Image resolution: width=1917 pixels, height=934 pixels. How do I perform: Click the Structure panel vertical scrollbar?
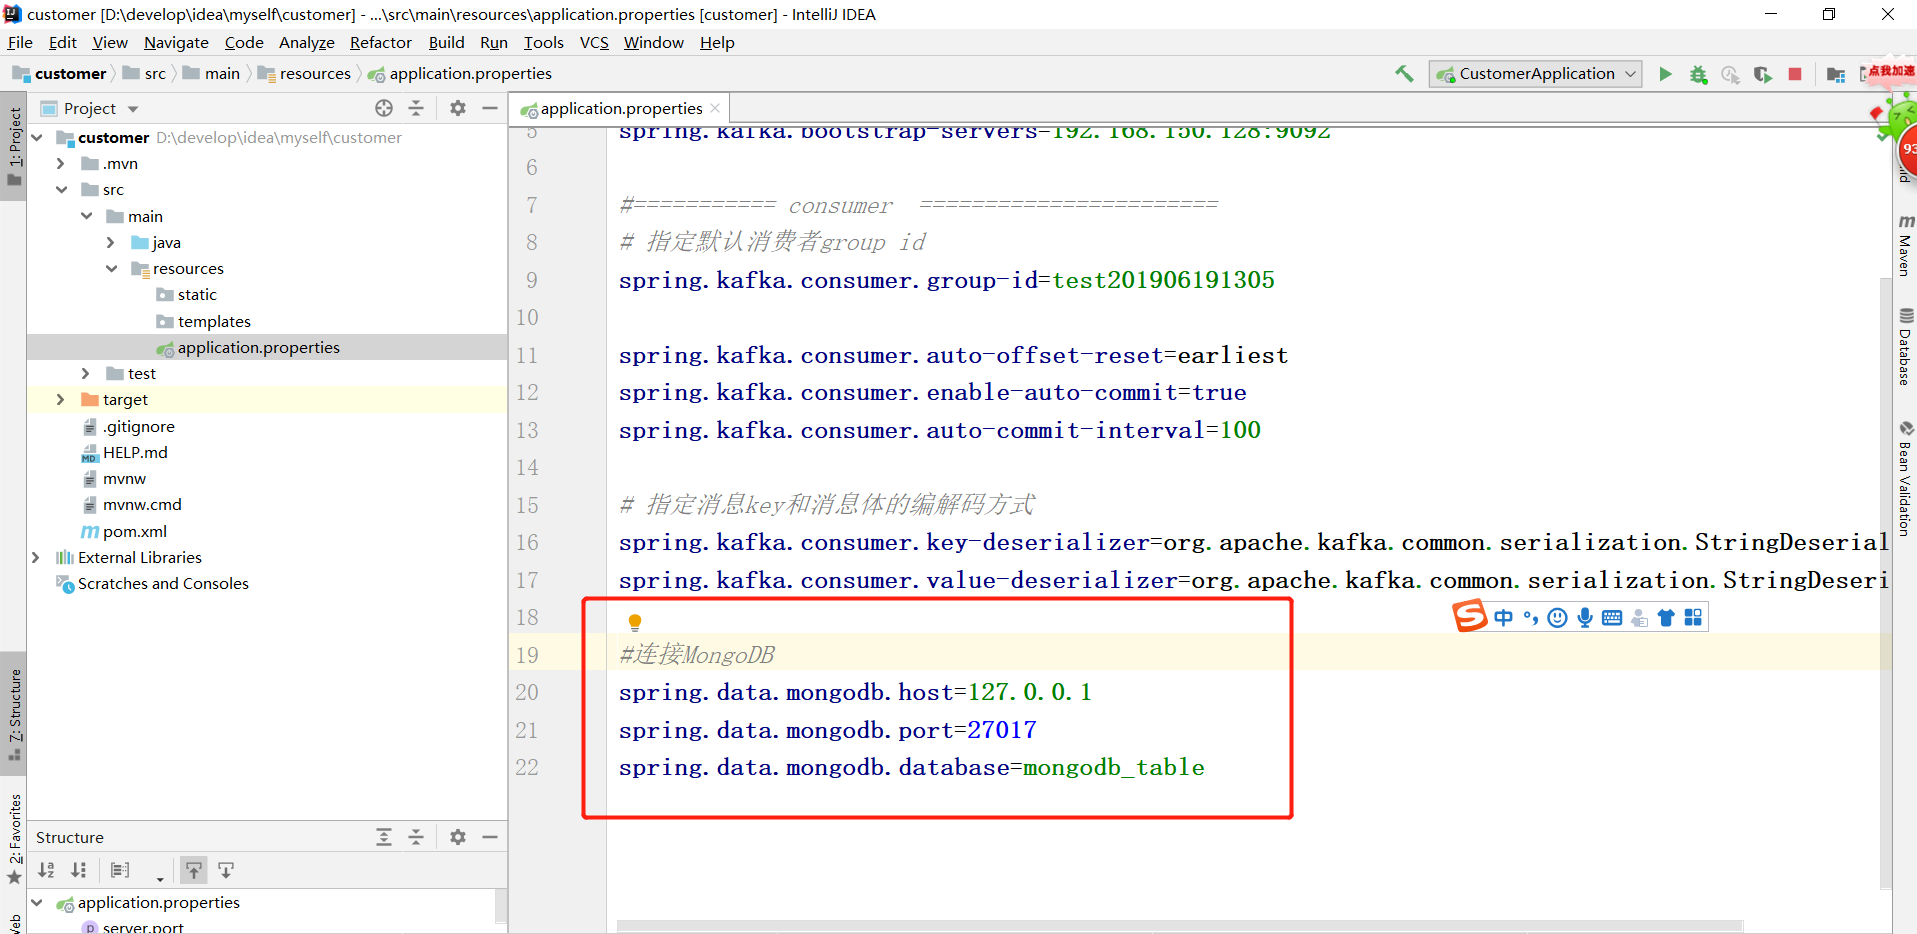pos(501,906)
